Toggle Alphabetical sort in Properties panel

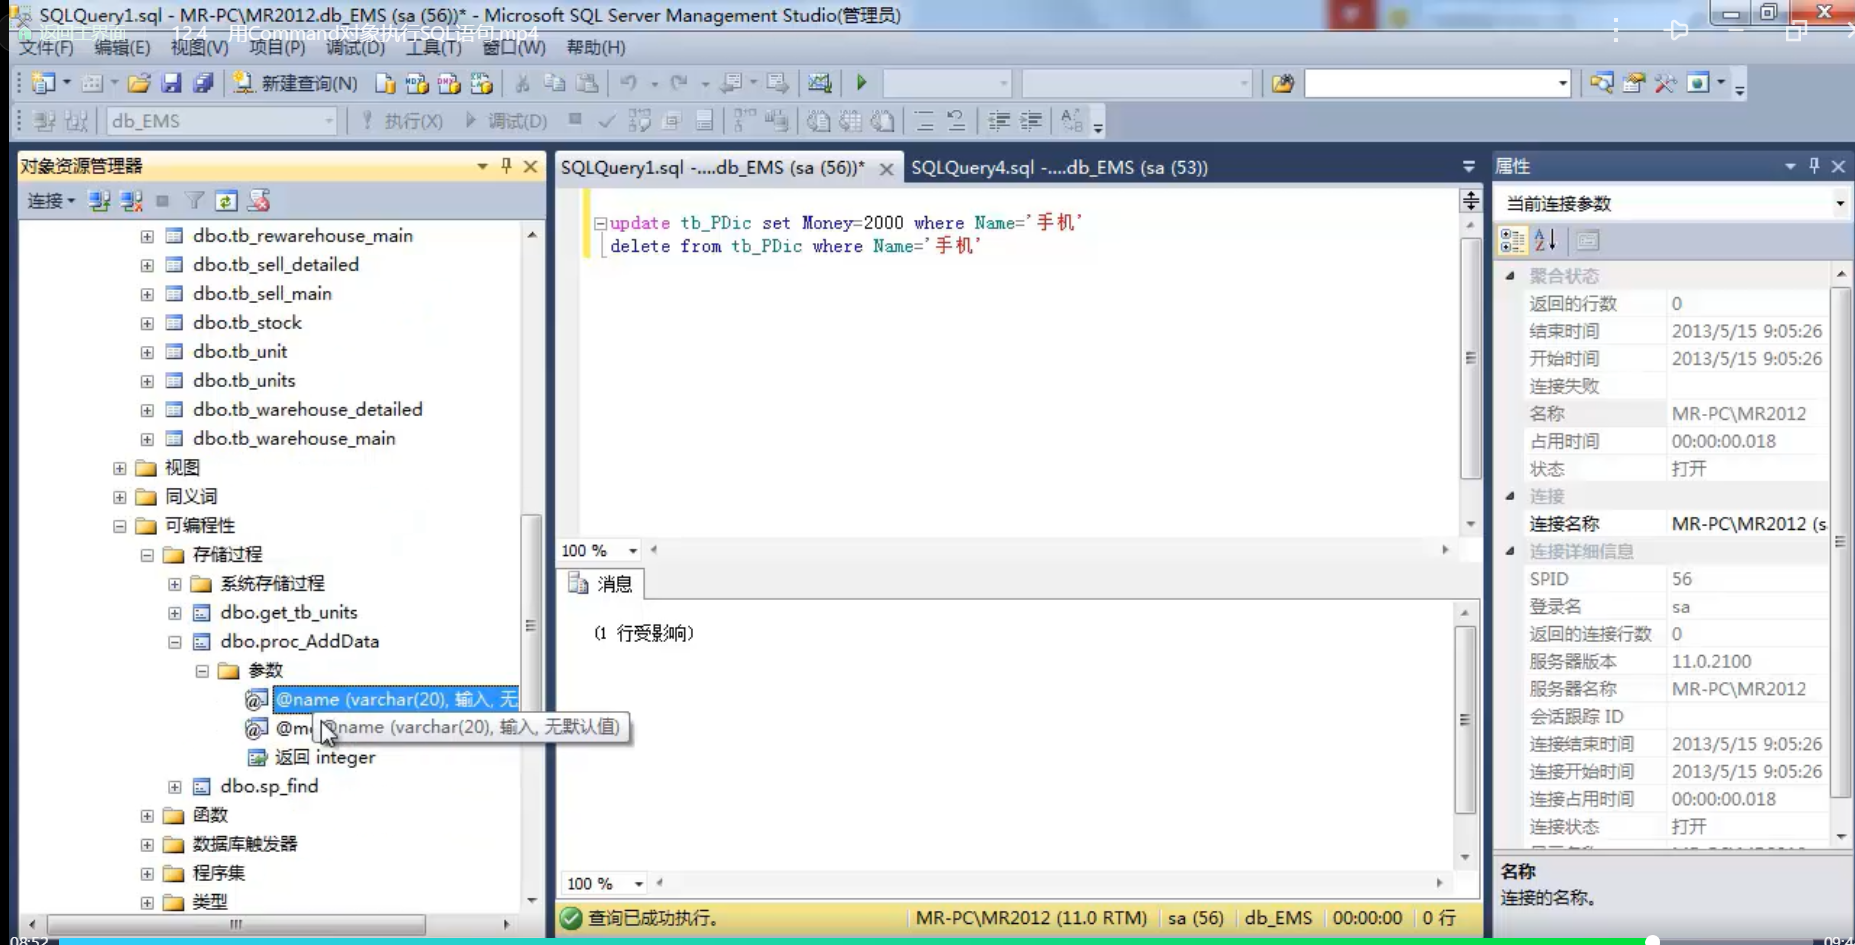click(1546, 240)
